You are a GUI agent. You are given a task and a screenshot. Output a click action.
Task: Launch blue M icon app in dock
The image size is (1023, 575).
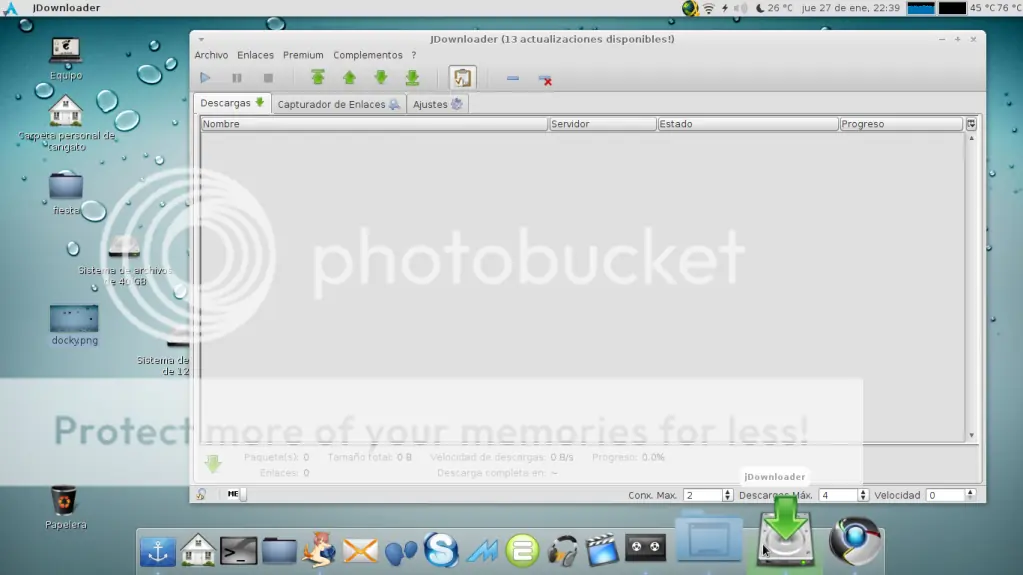tap(481, 552)
